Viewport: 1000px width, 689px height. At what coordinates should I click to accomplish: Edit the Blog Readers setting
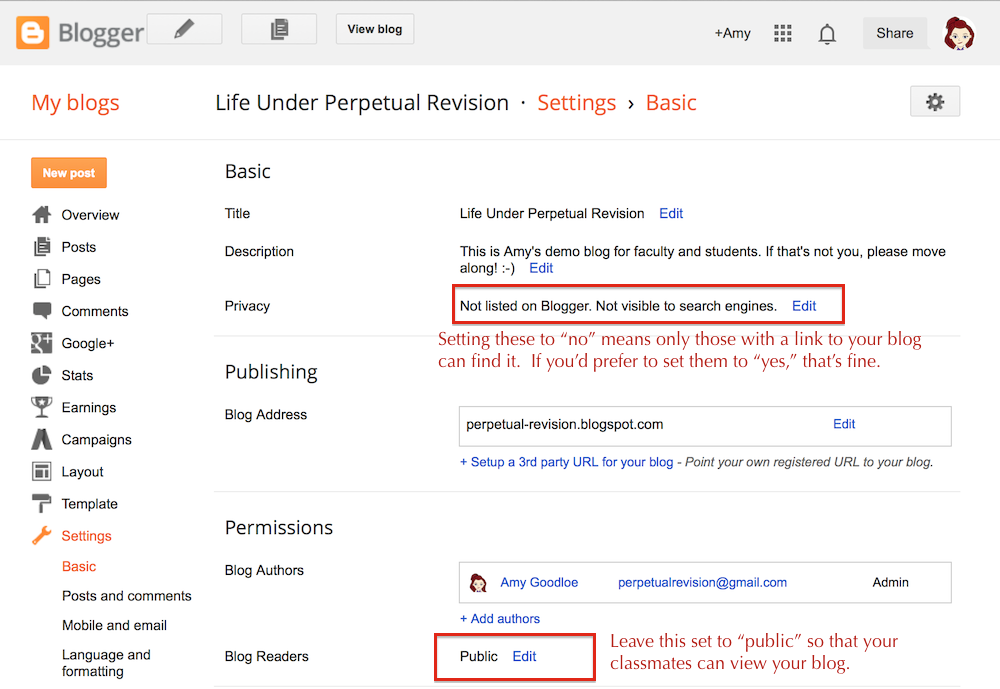click(524, 656)
